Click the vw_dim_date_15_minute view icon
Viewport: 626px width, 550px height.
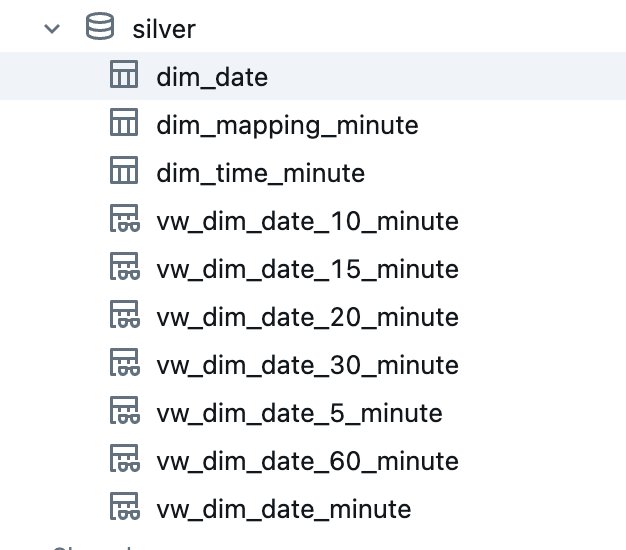click(123, 268)
